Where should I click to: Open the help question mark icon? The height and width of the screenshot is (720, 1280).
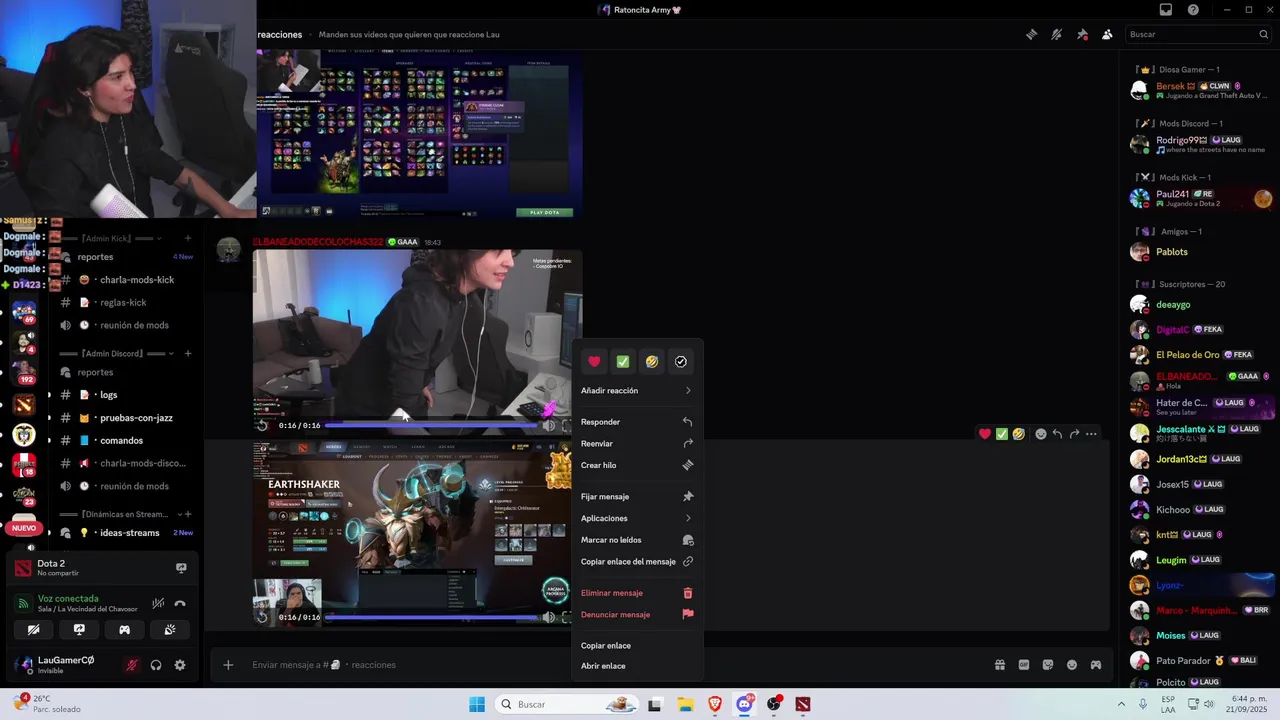(1193, 10)
